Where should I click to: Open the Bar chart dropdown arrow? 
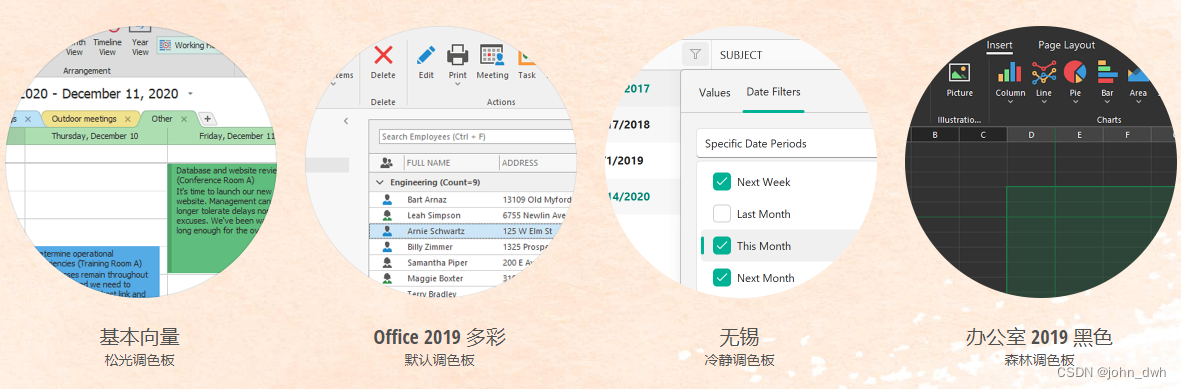coord(1107,103)
